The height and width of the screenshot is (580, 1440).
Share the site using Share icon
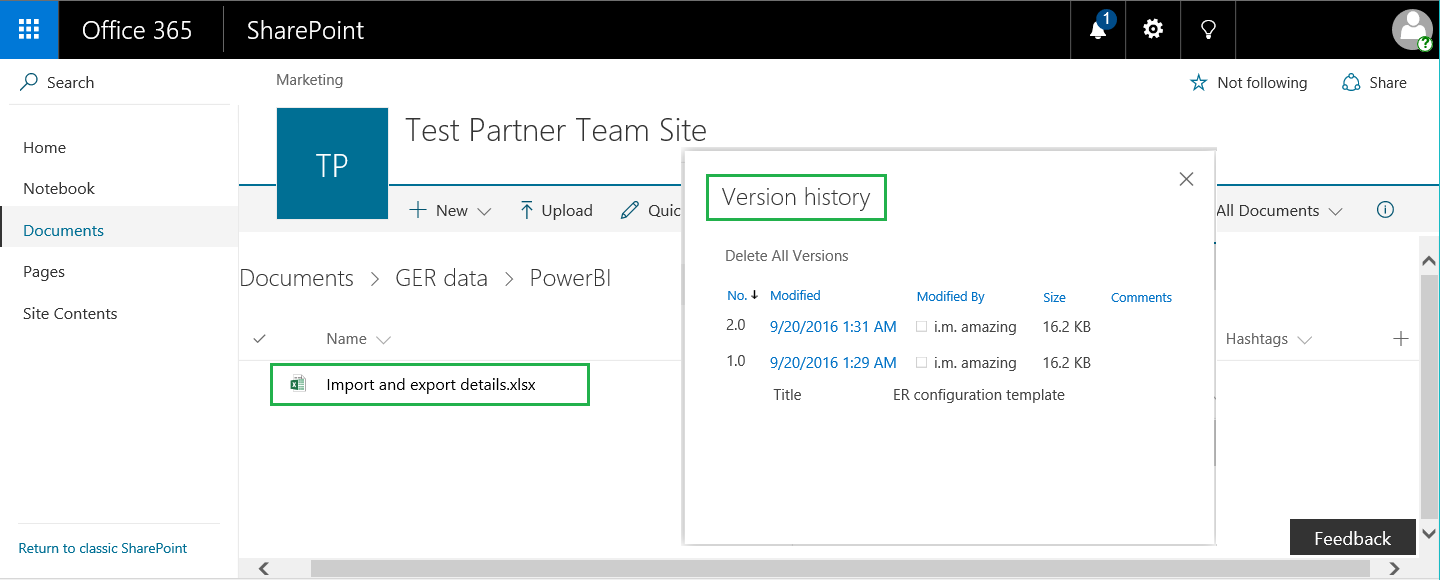[1352, 83]
